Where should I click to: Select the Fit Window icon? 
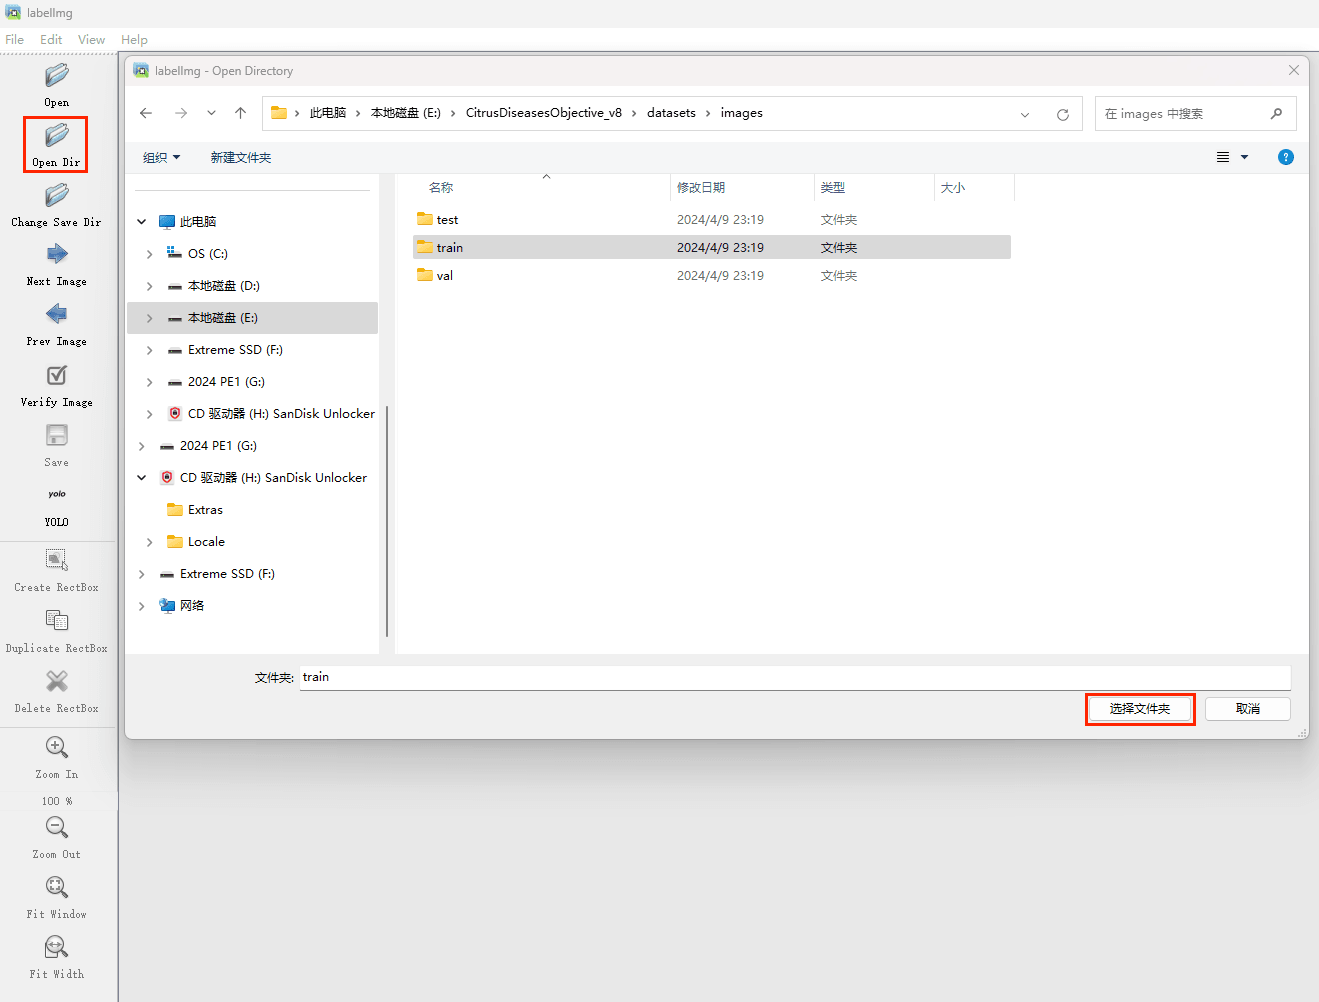coord(57,888)
